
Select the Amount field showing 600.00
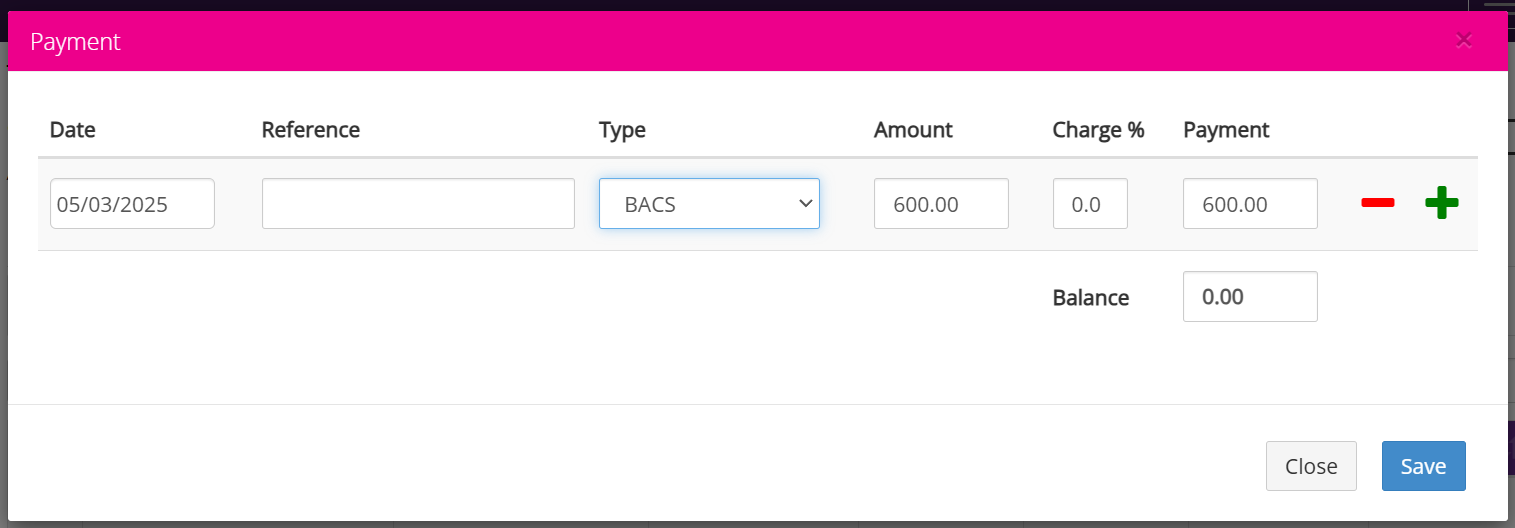click(x=941, y=204)
